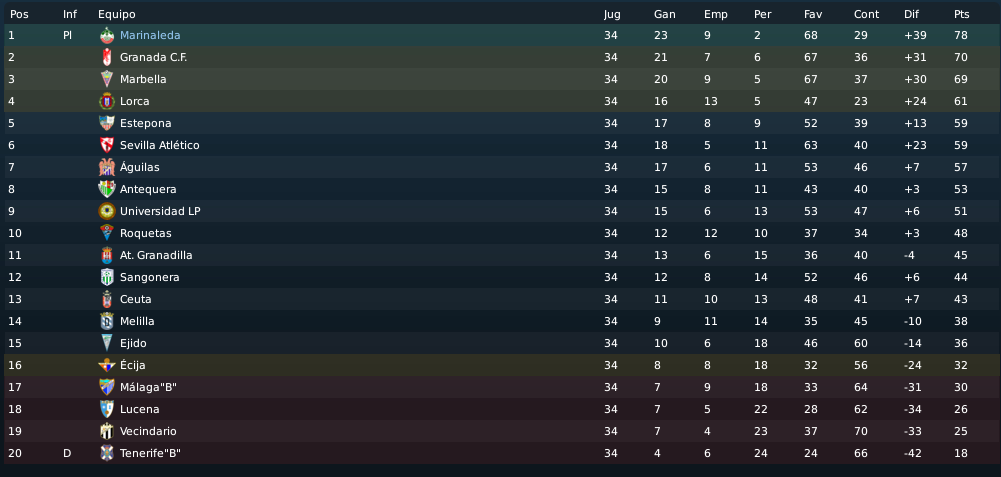The width and height of the screenshot is (1001, 477).
Task: Click the Sevilla Atlético crest icon
Action: pos(107,145)
